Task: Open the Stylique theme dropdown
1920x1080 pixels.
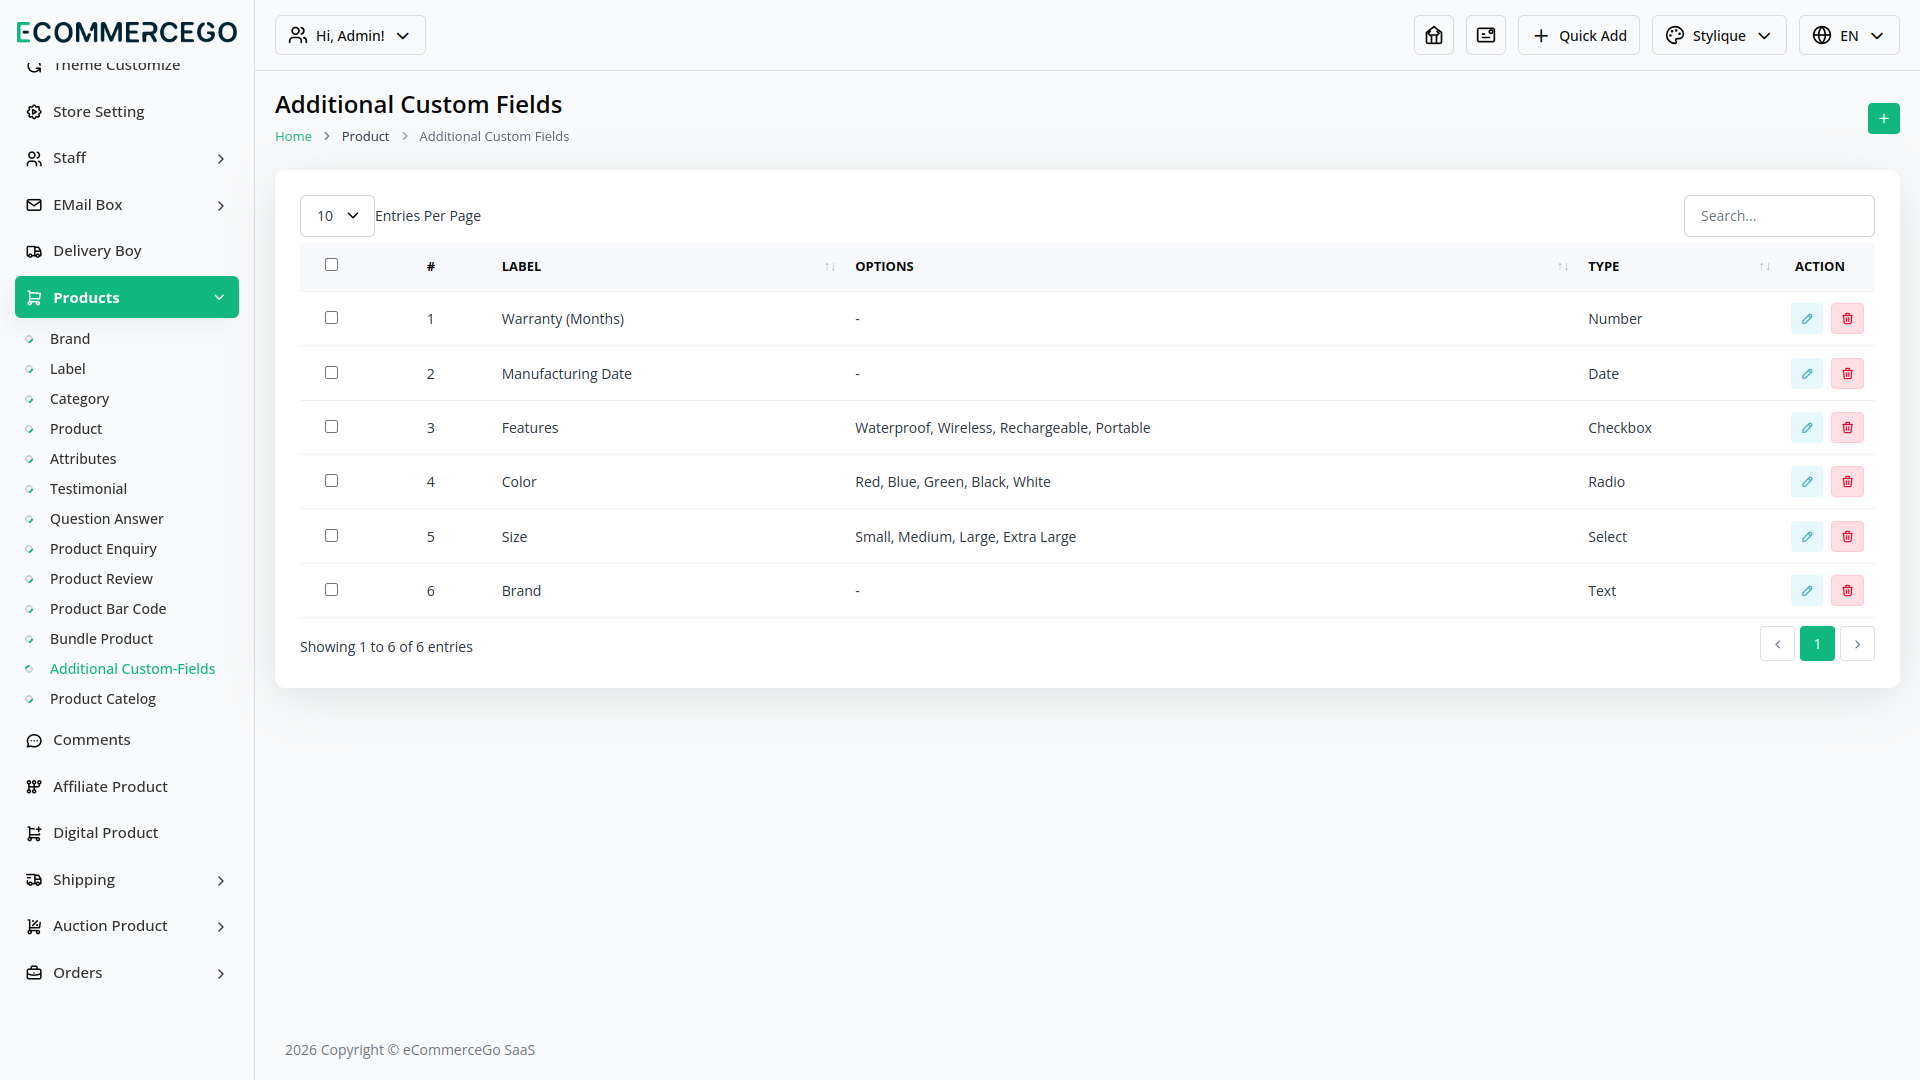Action: tap(1719, 35)
